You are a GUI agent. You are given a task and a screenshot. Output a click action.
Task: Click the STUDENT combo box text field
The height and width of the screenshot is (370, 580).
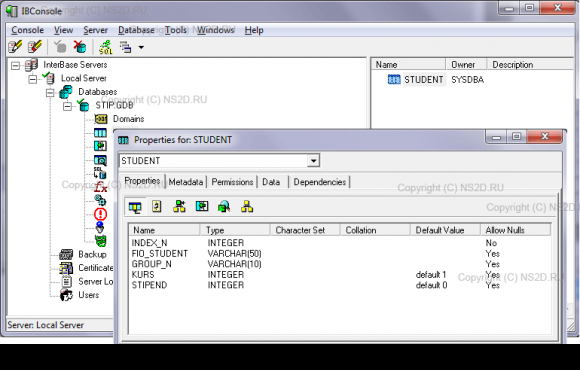pos(214,161)
